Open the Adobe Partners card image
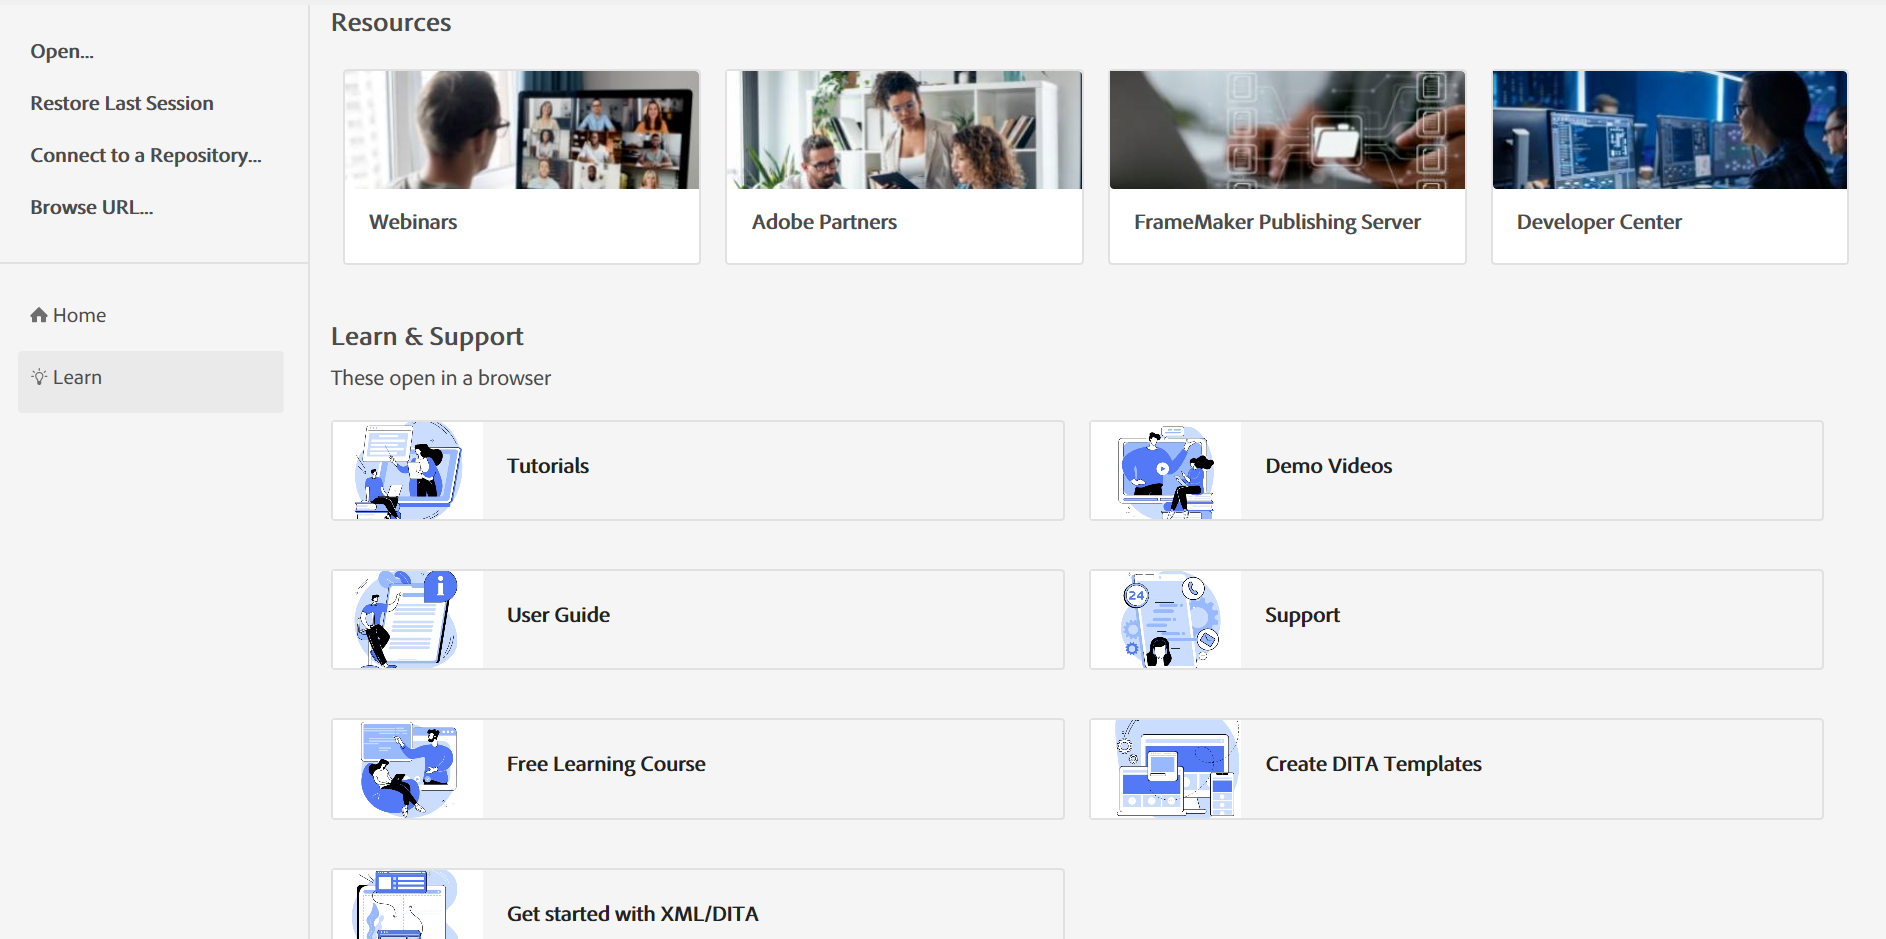 coord(904,130)
